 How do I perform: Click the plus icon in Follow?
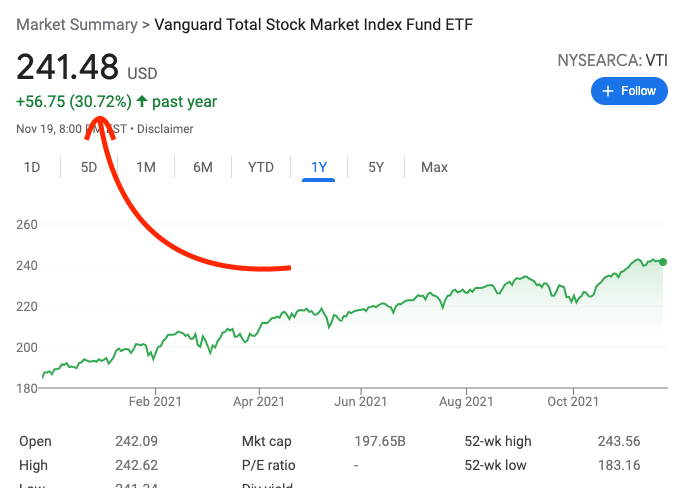(607, 91)
